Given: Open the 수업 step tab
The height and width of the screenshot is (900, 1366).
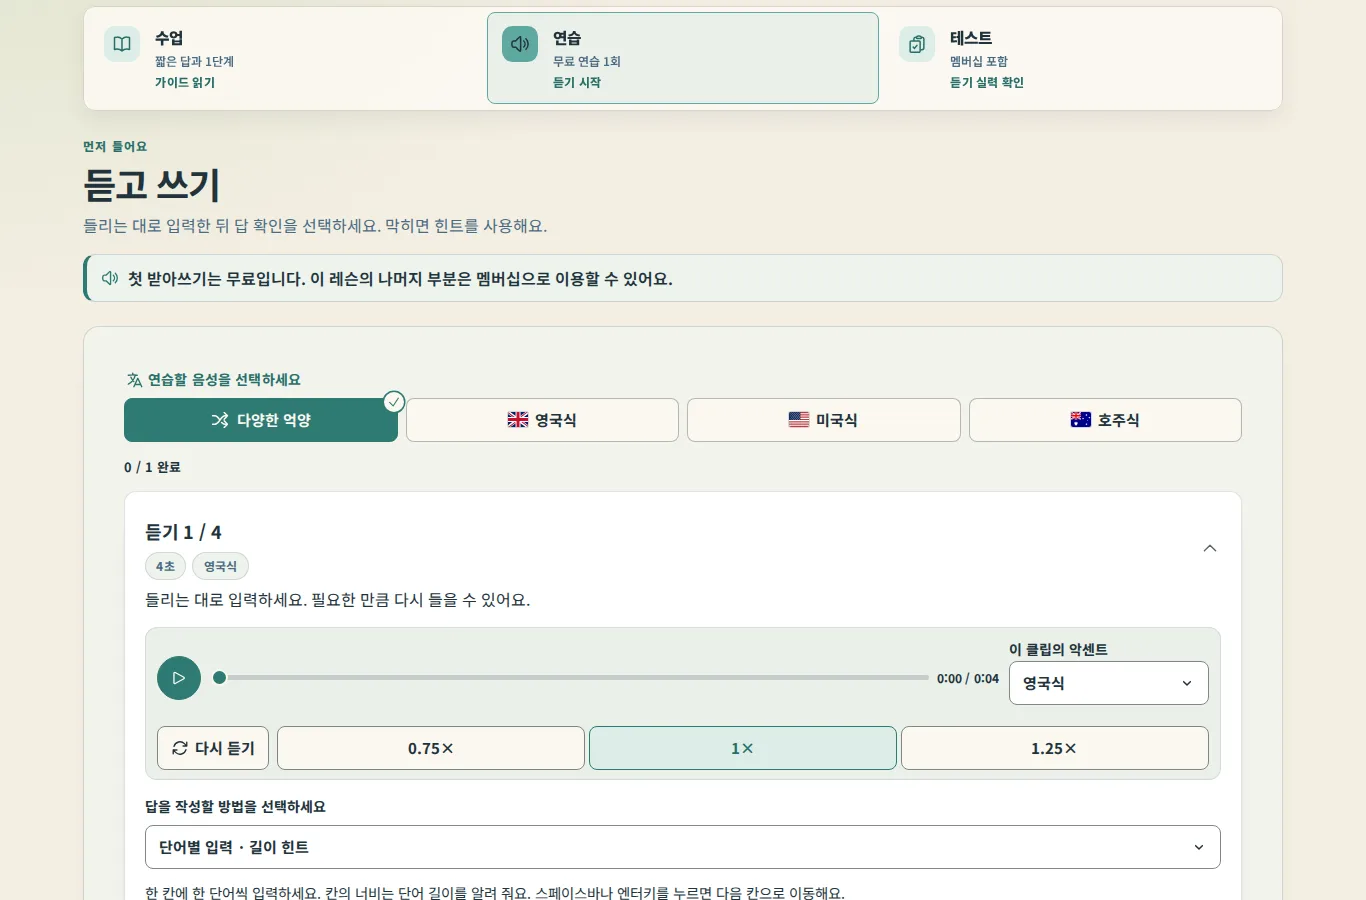Looking at the screenshot, I should [x=286, y=58].
